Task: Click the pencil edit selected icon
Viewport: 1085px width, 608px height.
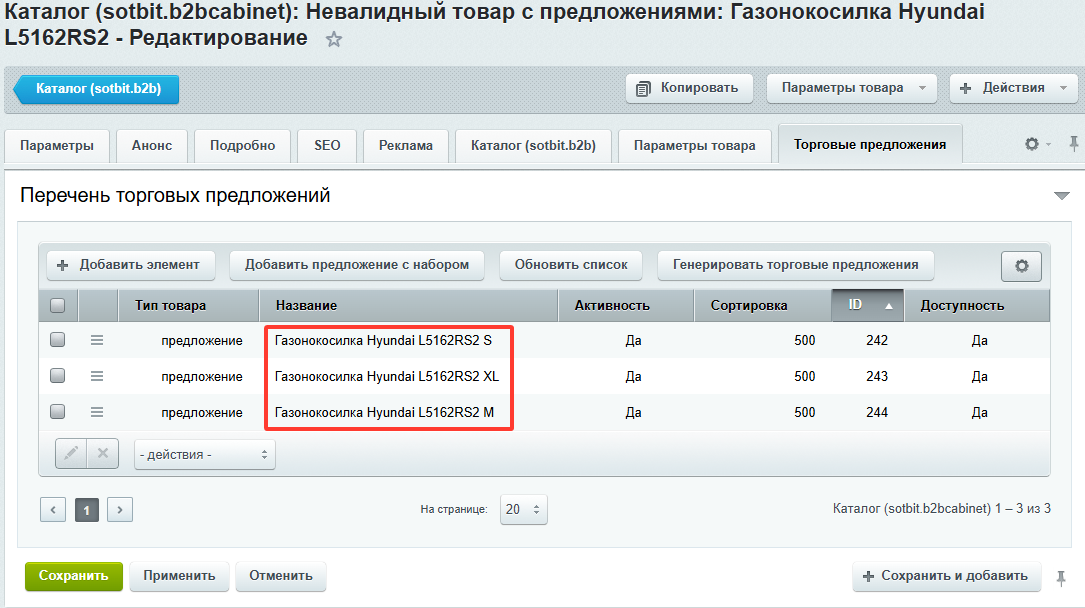Action: pyautogui.click(x=71, y=454)
